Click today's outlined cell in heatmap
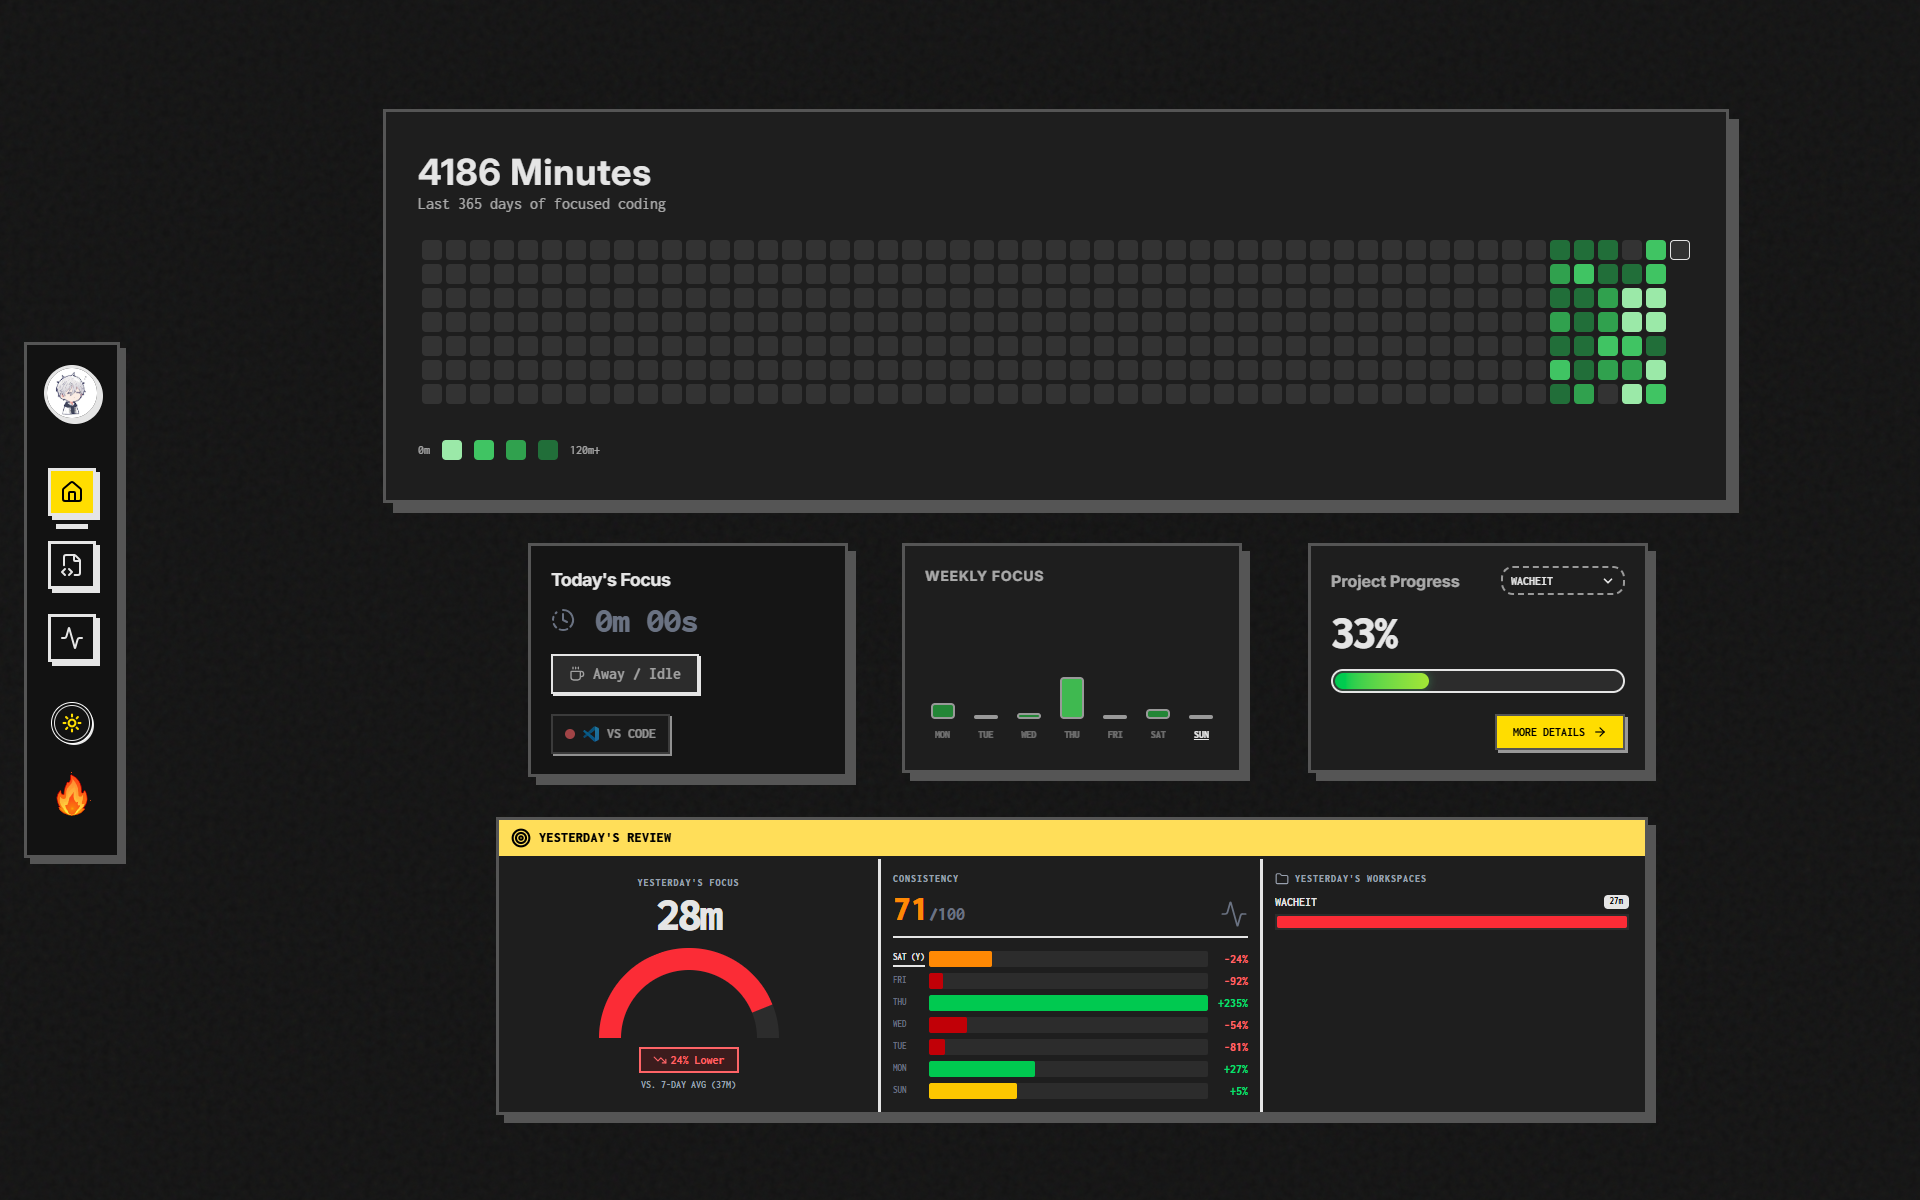1920x1200 pixels. pyautogui.click(x=1680, y=250)
